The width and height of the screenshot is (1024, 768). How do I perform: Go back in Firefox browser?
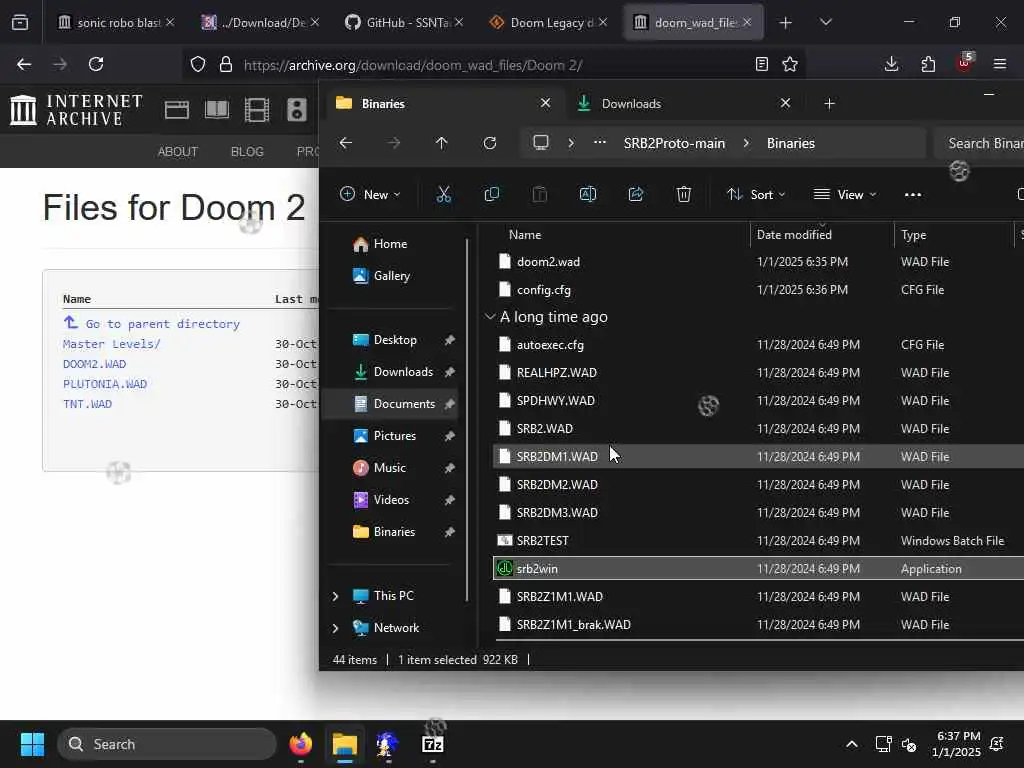point(24,64)
